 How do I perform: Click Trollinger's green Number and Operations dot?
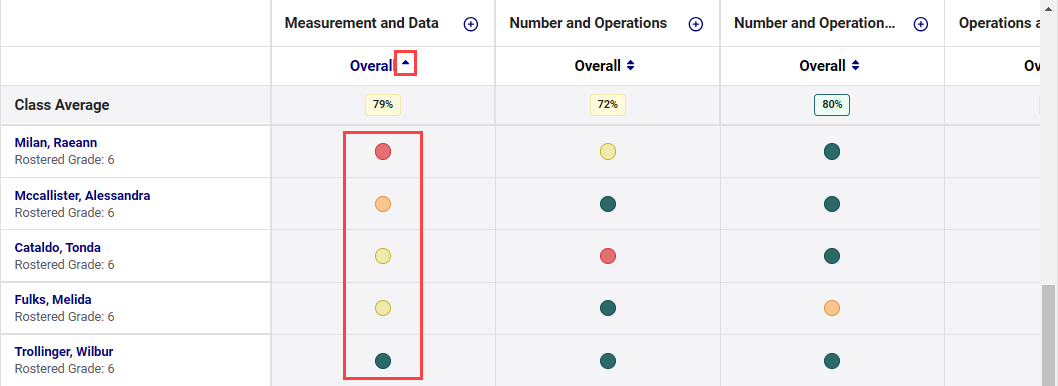pyautogui.click(x=608, y=360)
